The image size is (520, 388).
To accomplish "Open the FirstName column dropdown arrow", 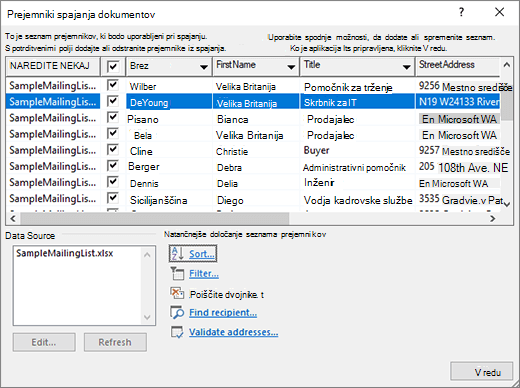I will (291, 67).
